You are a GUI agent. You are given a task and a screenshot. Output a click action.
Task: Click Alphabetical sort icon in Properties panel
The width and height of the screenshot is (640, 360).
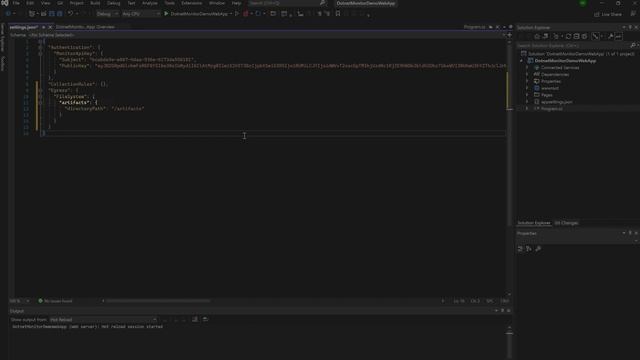pos(529,249)
